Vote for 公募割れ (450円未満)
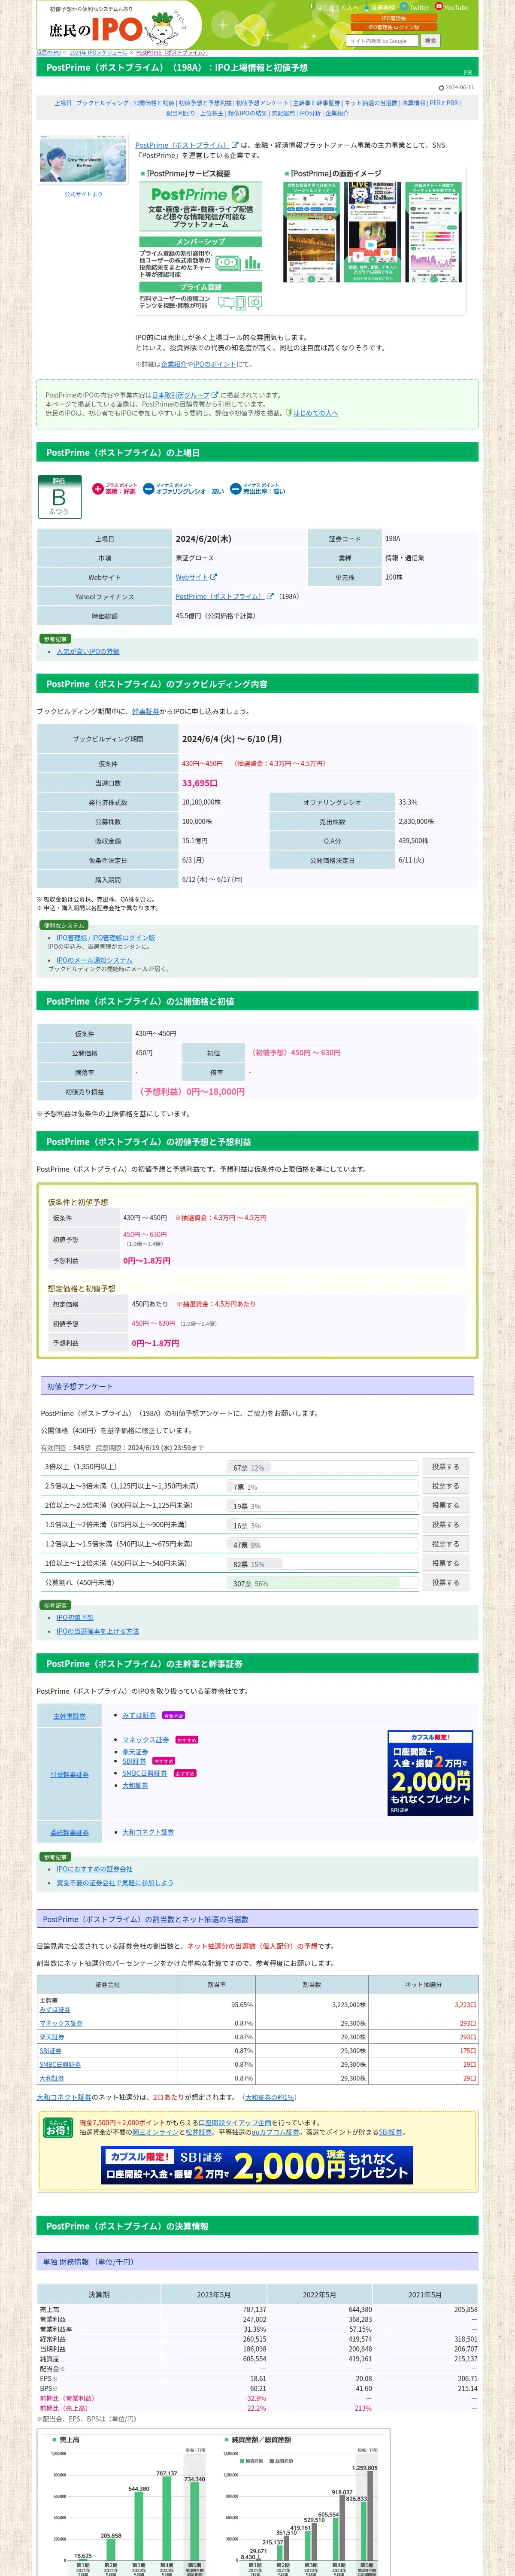This screenshot has height=2576, width=515. (x=445, y=1582)
